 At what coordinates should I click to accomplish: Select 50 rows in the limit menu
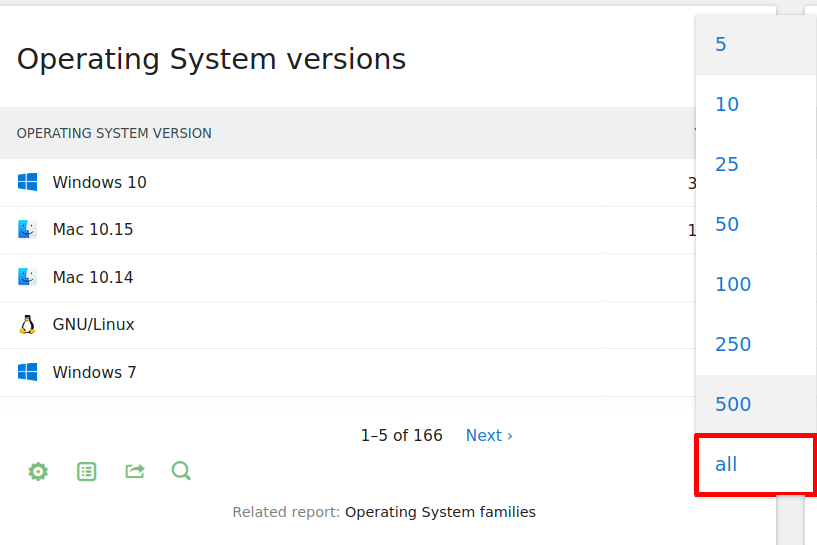click(x=756, y=224)
